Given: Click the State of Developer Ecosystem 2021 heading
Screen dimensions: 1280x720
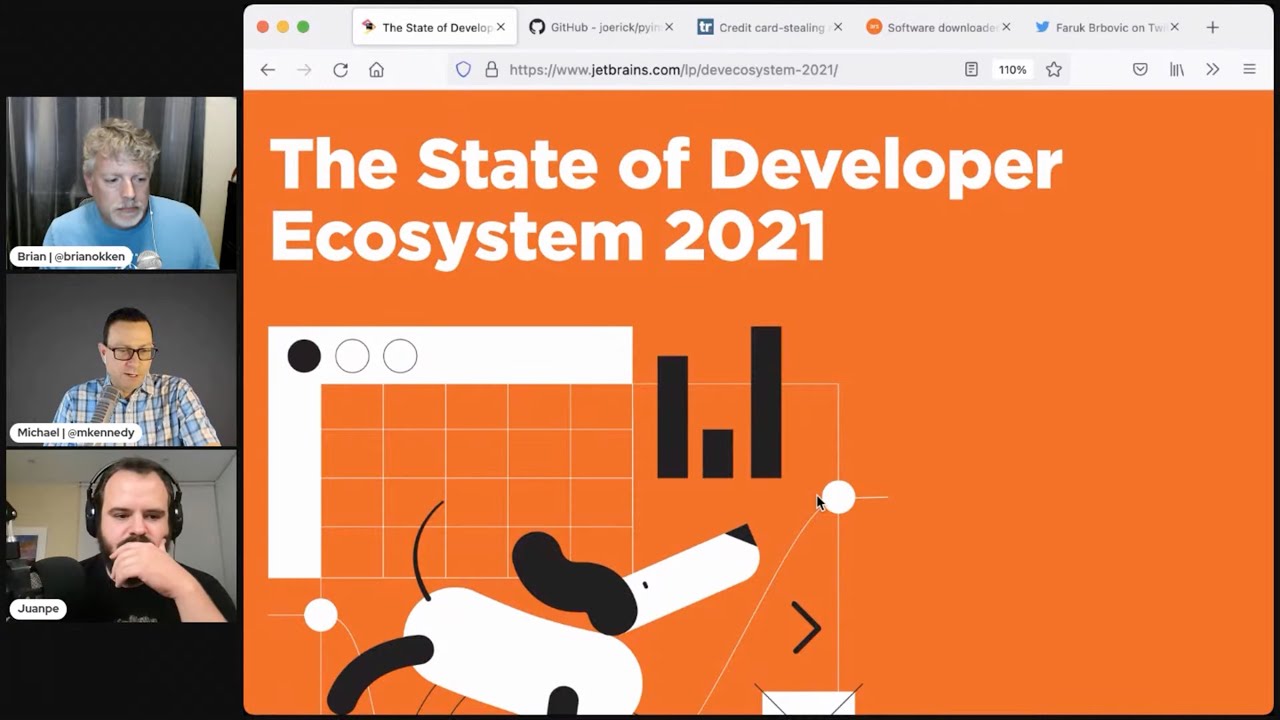Looking at the screenshot, I should (x=665, y=200).
